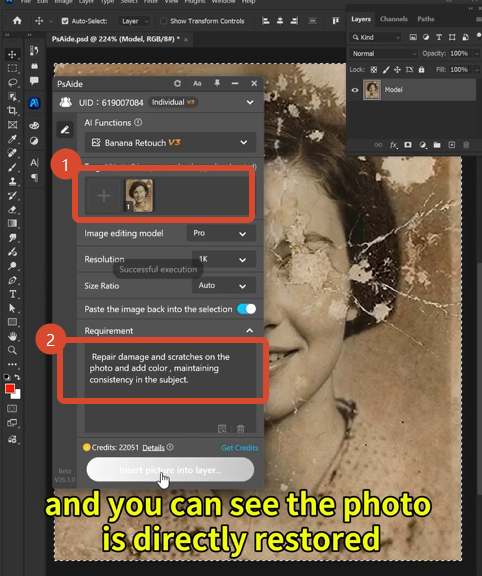Select the Layers tab
Viewport: 482px width, 576px height.
click(361, 19)
